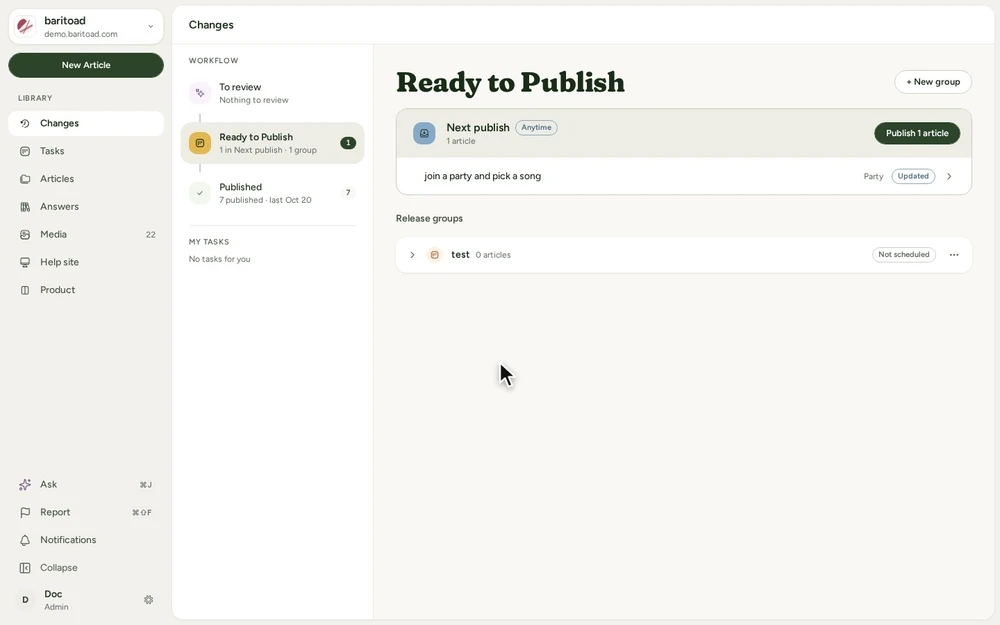Click the Report shortcut label
Viewport: 1000px width, 625px height.
pyautogui.click(x=142, y=513)
